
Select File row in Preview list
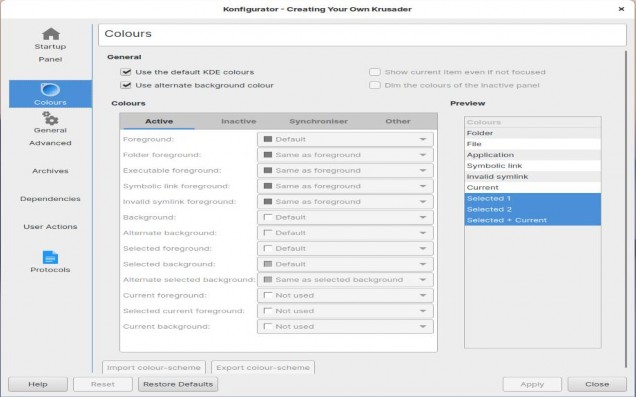pos(533,144)
